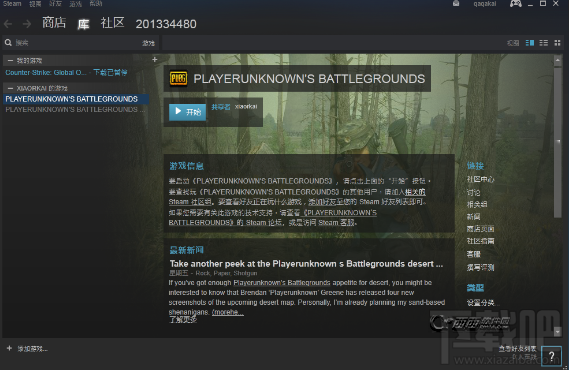The width and height of the screenshot is (569, 370).
Task: Open the Steam 社区组 link
Action: click(190, 202)
